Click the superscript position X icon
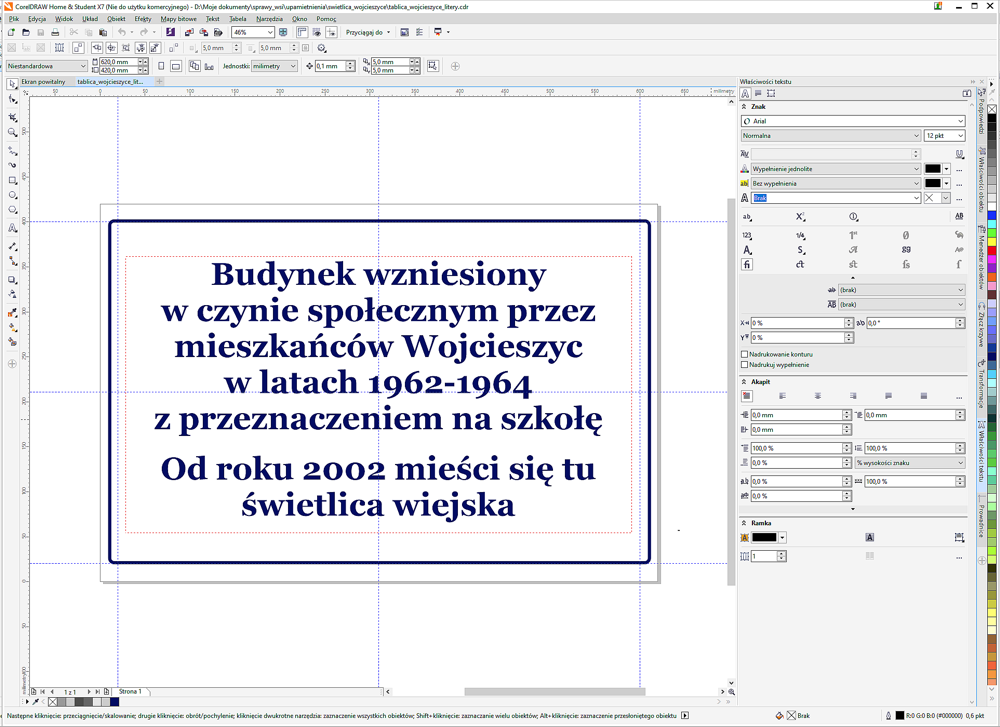Image resolution: width=1000 pixels, height=727 pixels. [800, 217]
